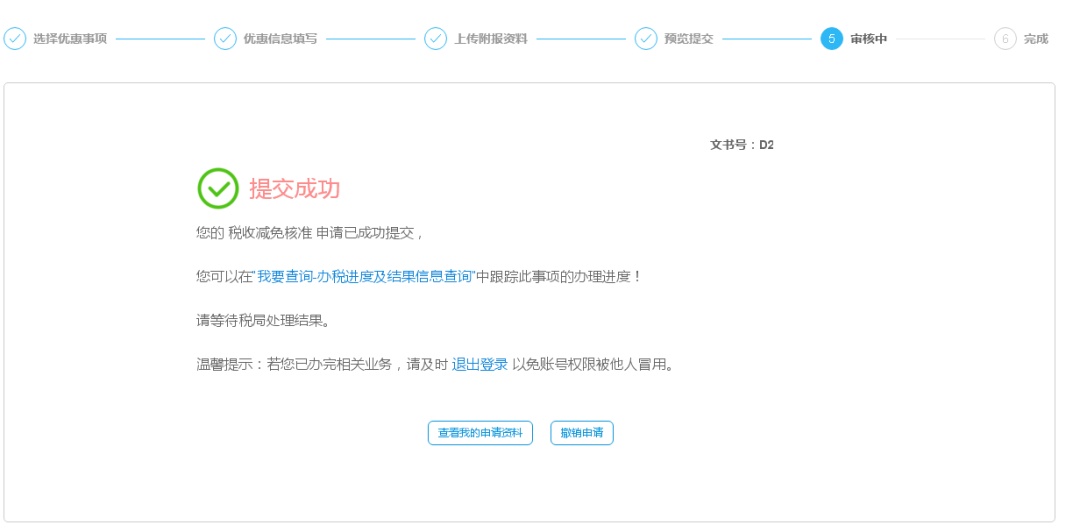
Task: Open the 我要查询-办税进度及结果信息查询 link
Action: [x=364, y=276]
